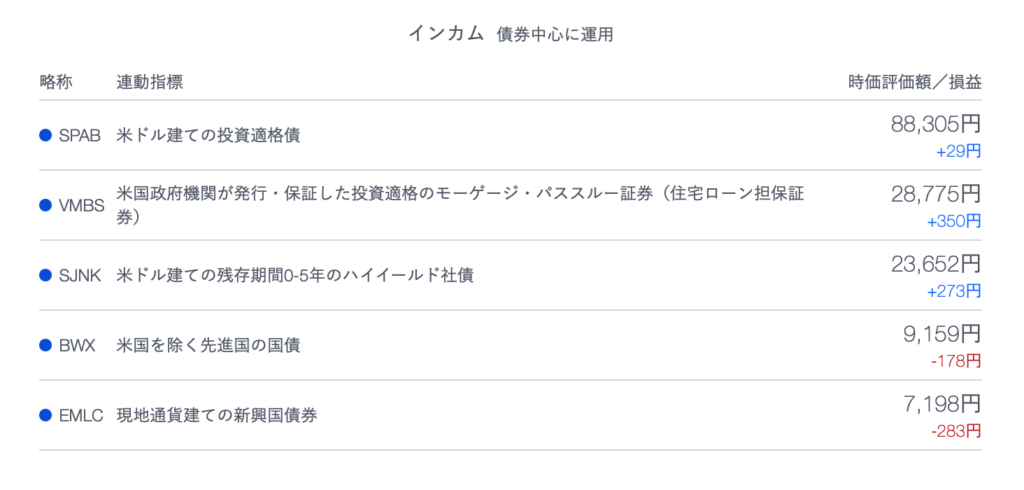Image resolution: width=1024 pixels, height=490 pixels.
Task: Select the SPAB ticker label
Action: [80, 136]
